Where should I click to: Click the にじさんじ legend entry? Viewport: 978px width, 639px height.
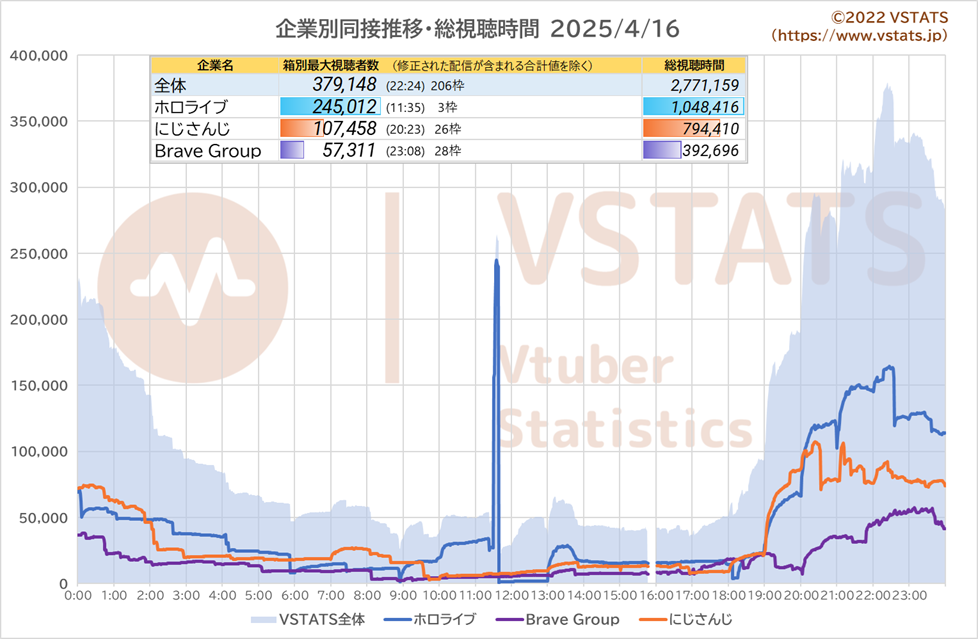[685, 619]
